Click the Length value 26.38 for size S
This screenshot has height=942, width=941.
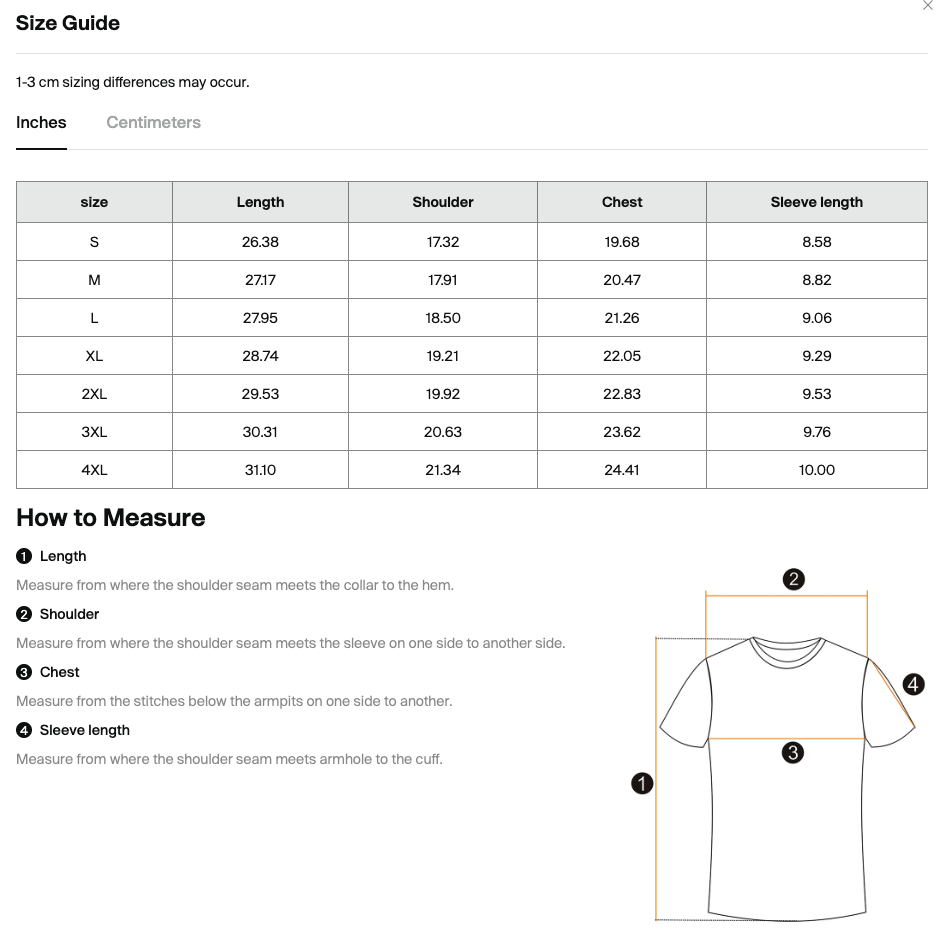click(x=260, y=242)
